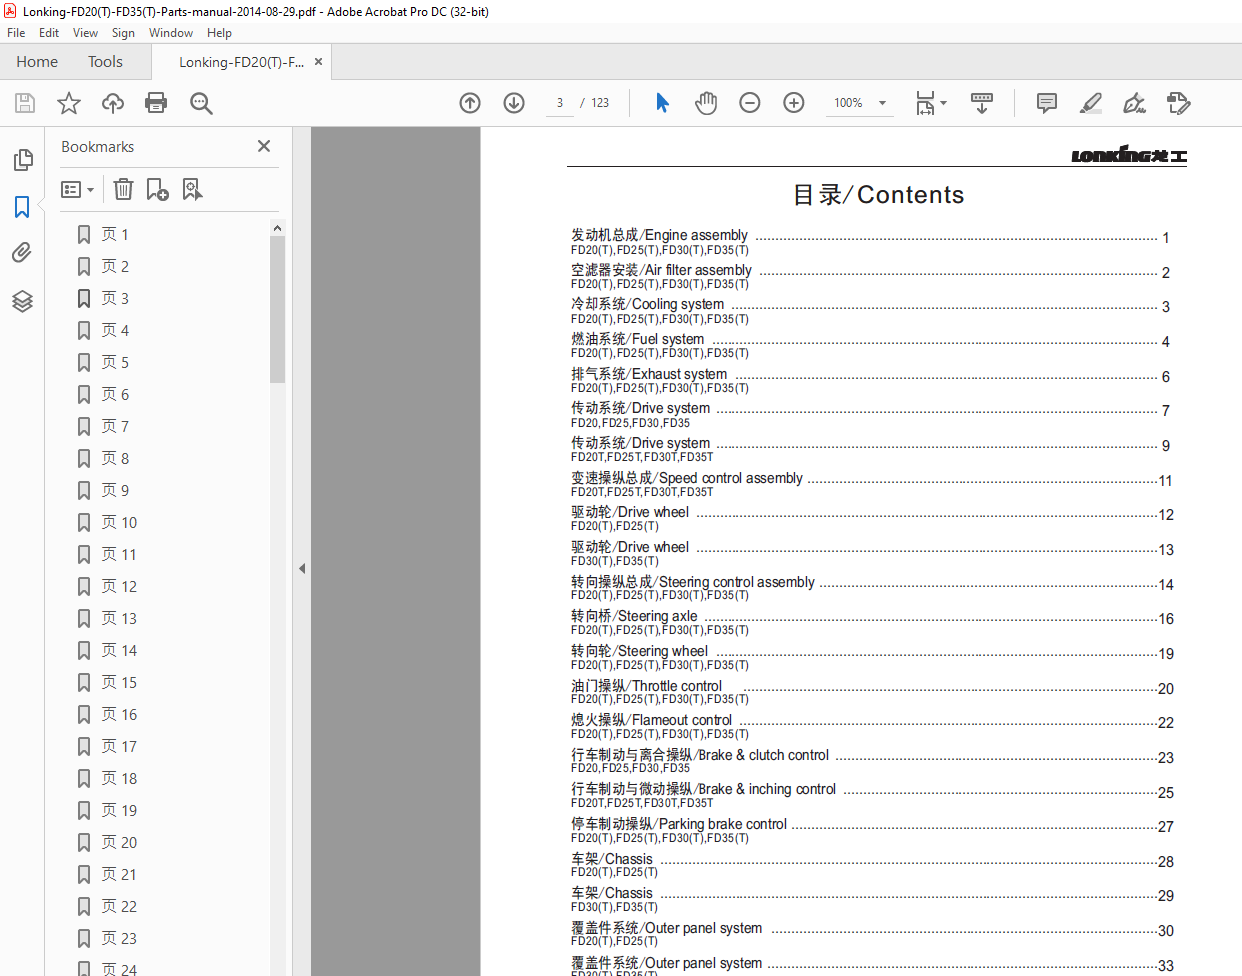The height and width of the screenshot is (976, 1242).
Task: Open the View menu
Action: click(85, 33)
